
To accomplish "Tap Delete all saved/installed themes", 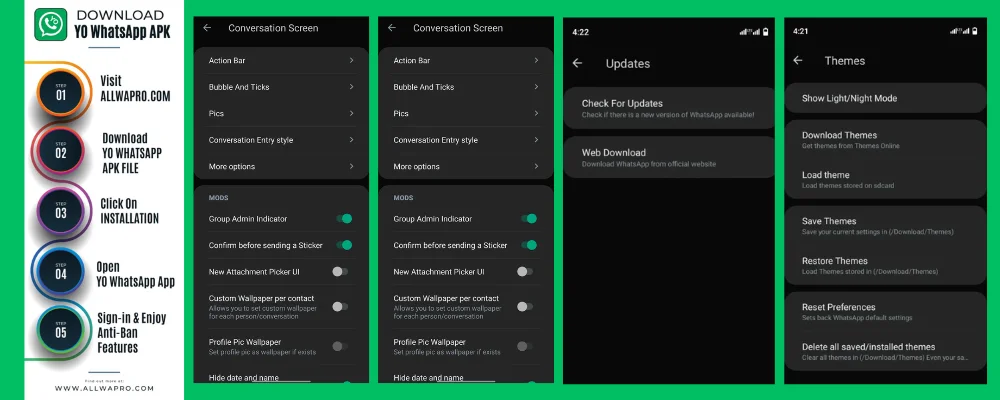I will 885,352.
